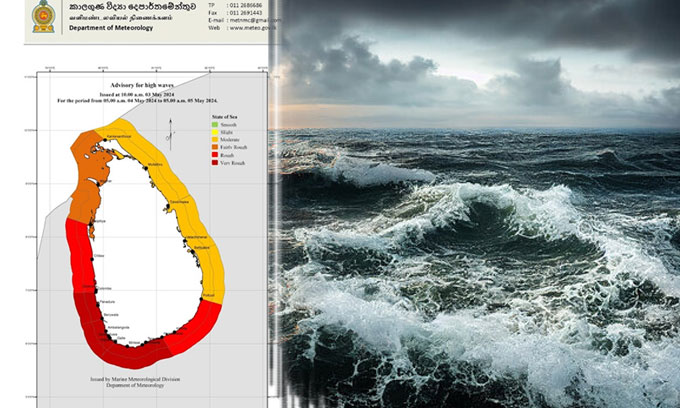Click the 'Rough' legend label
This screenshot has height=408, width=680.
click(x=227, y=155)
